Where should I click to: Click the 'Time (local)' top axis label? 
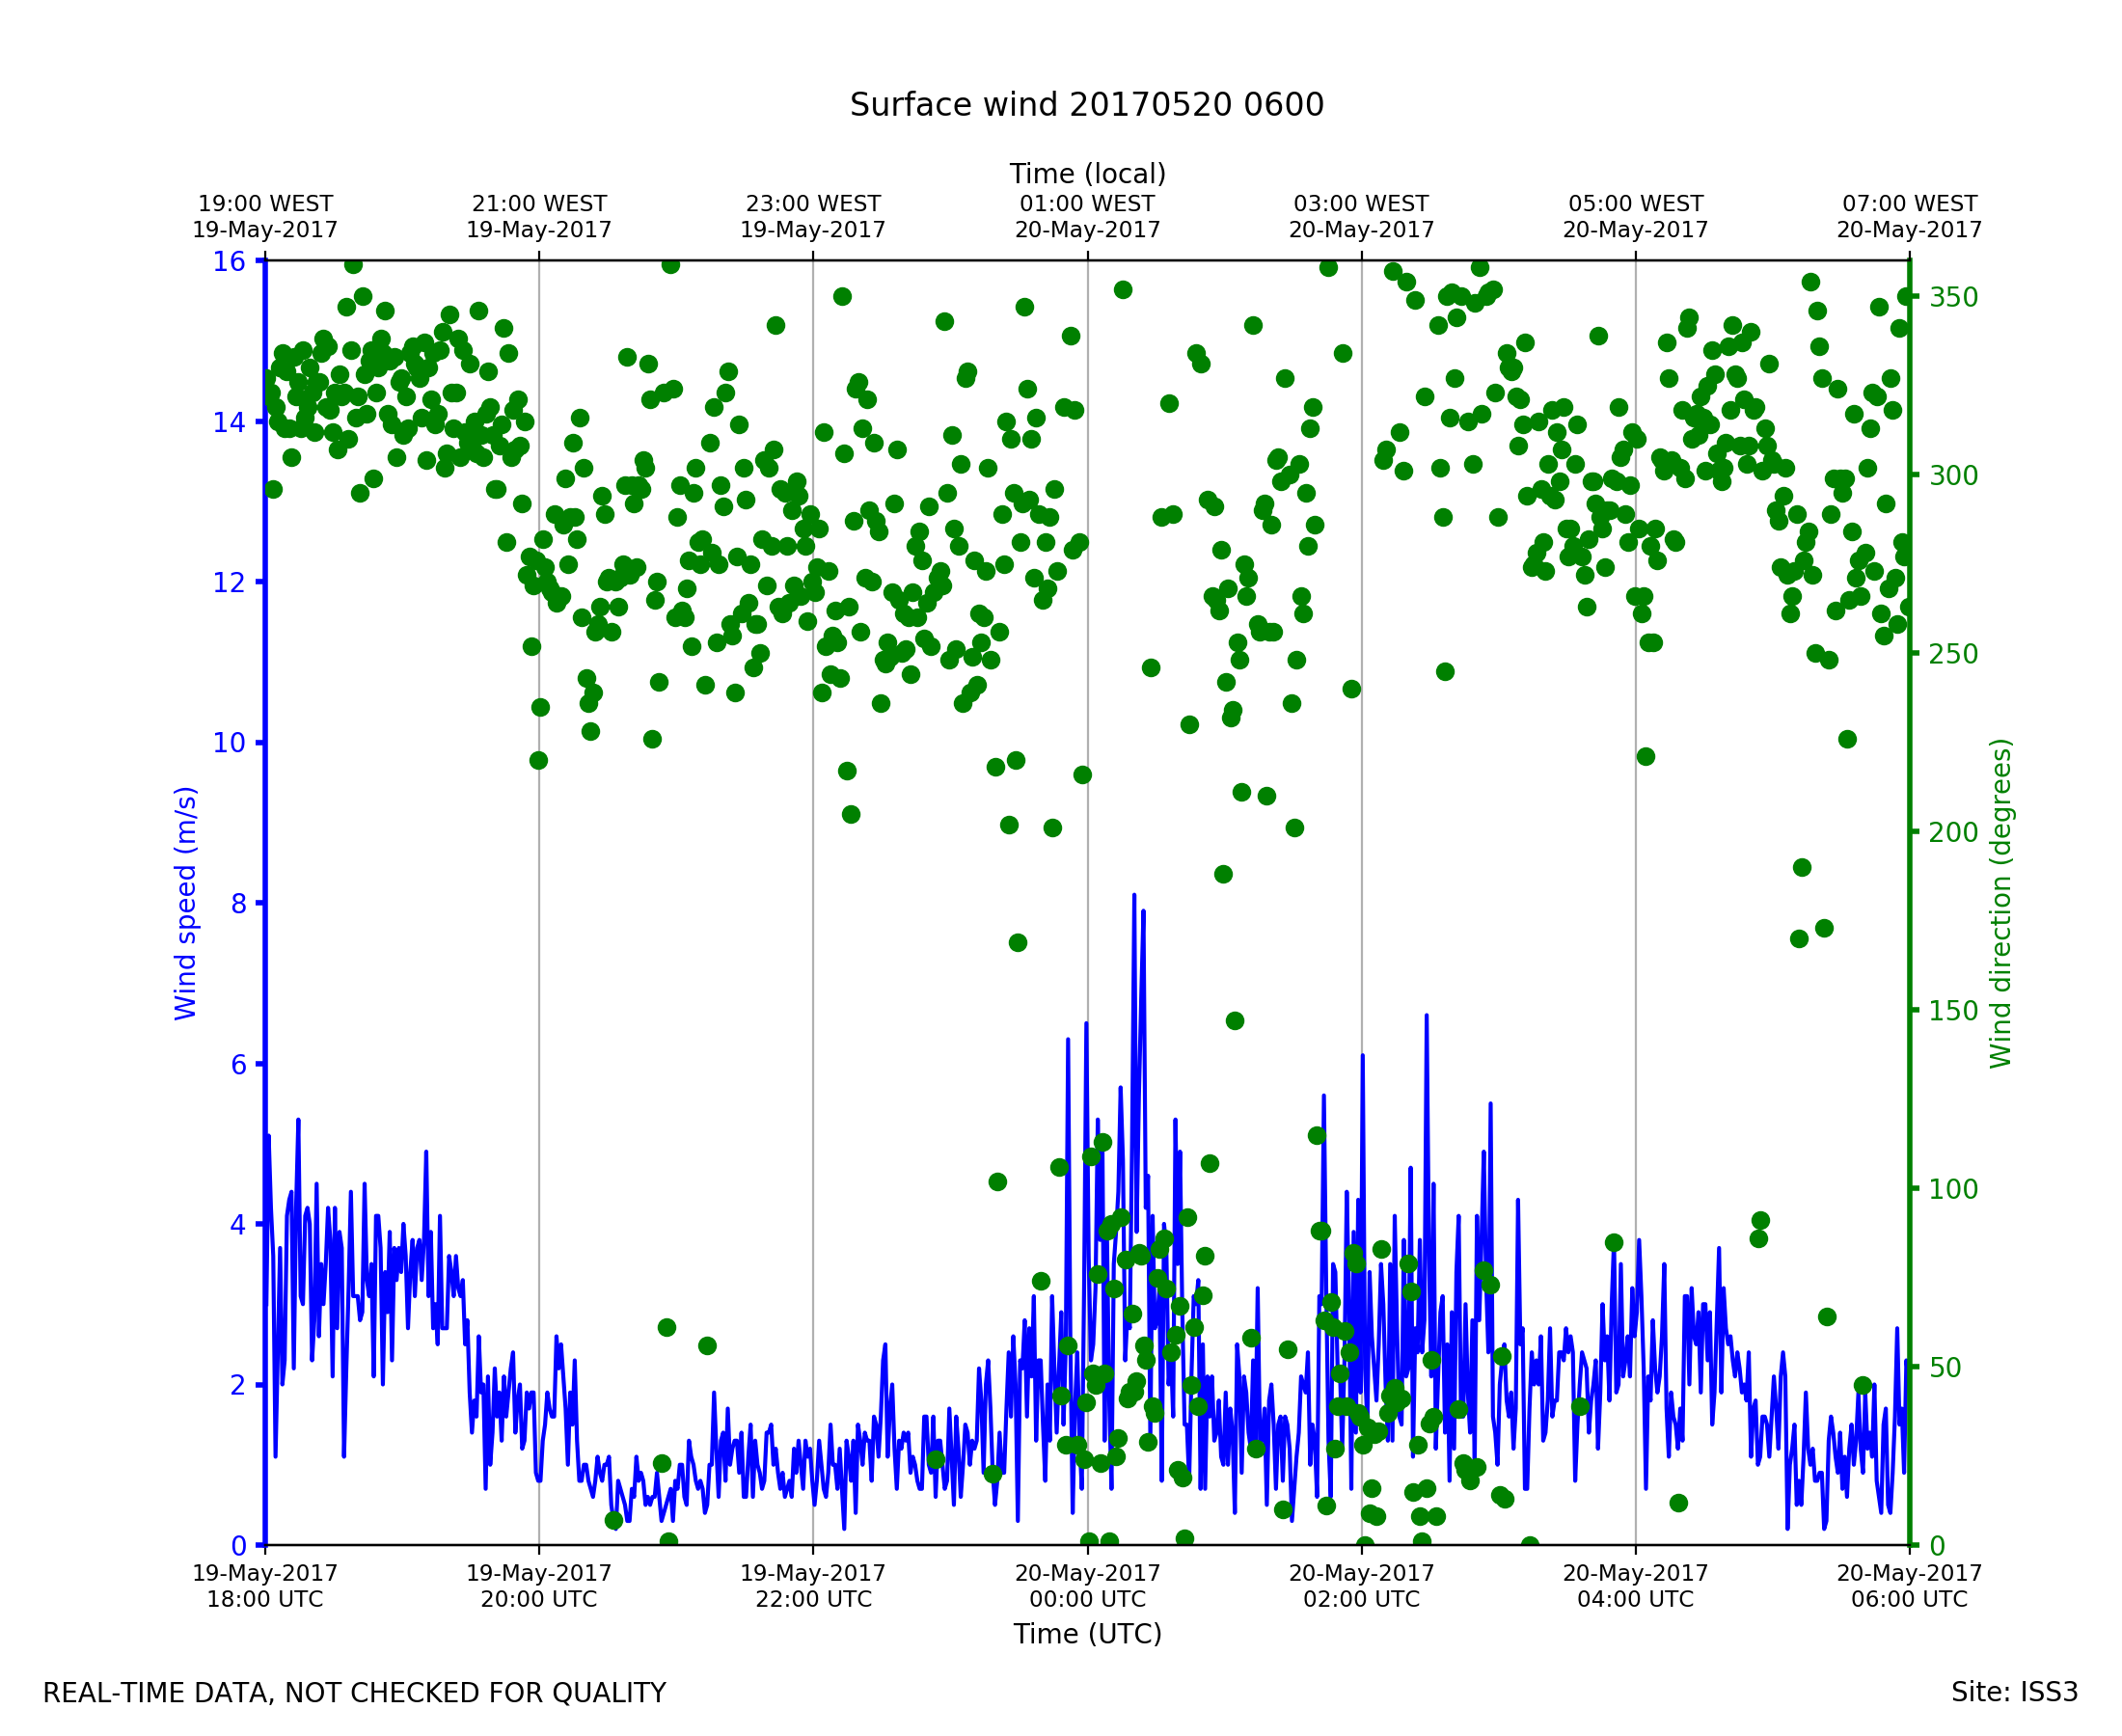click(1087, 174)
